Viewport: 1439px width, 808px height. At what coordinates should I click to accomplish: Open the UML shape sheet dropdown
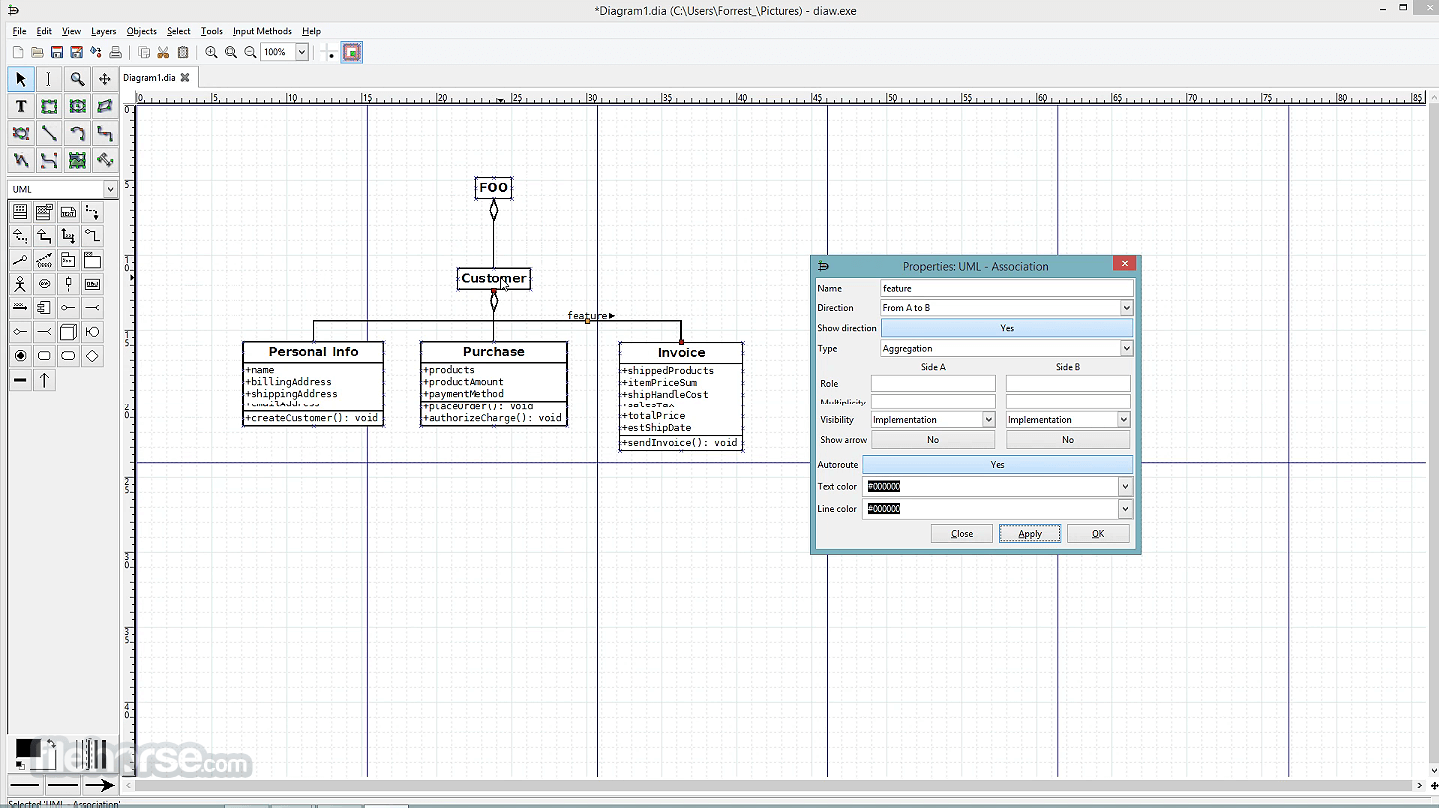coord(63,189)
